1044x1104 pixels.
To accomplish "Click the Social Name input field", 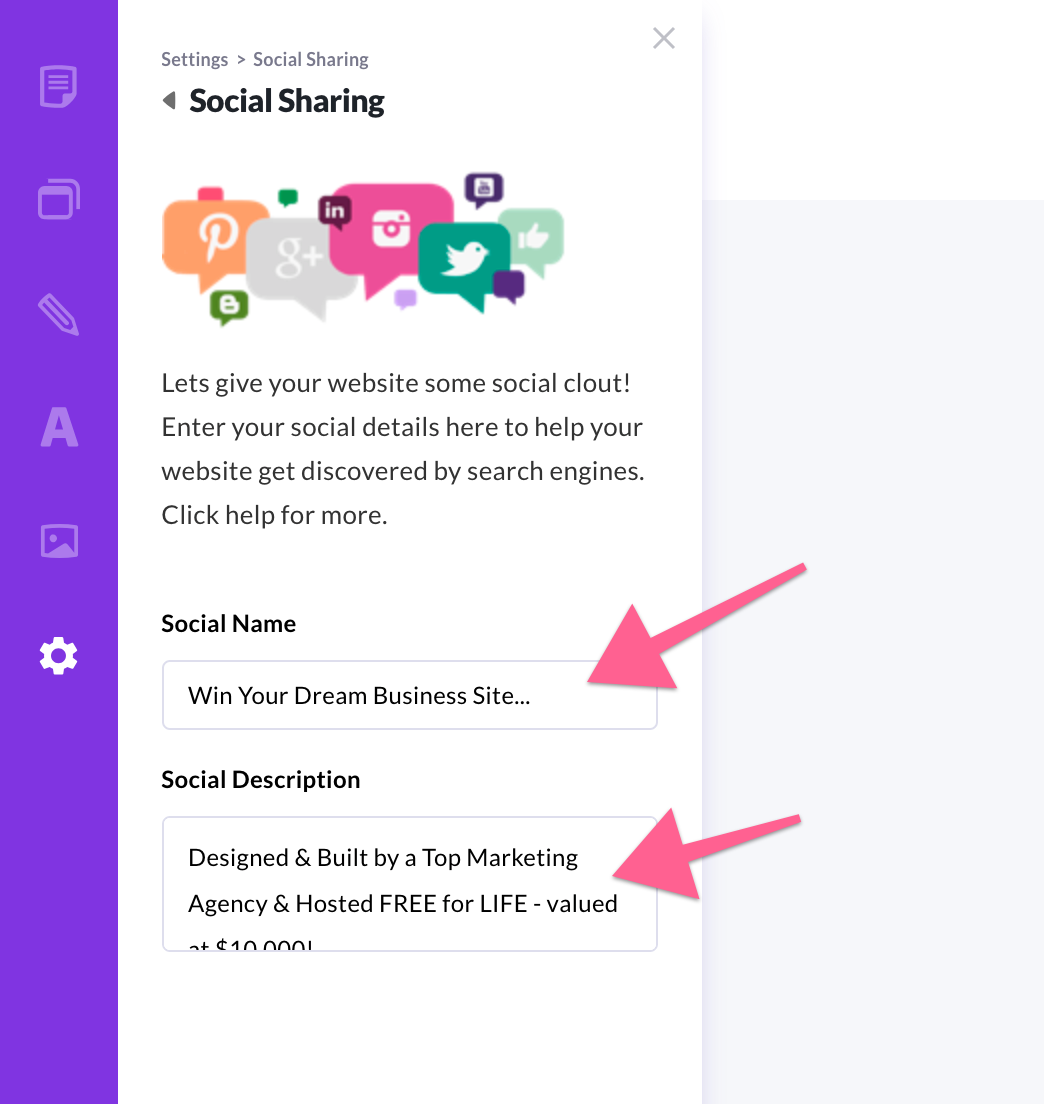I will pos(410,695).
